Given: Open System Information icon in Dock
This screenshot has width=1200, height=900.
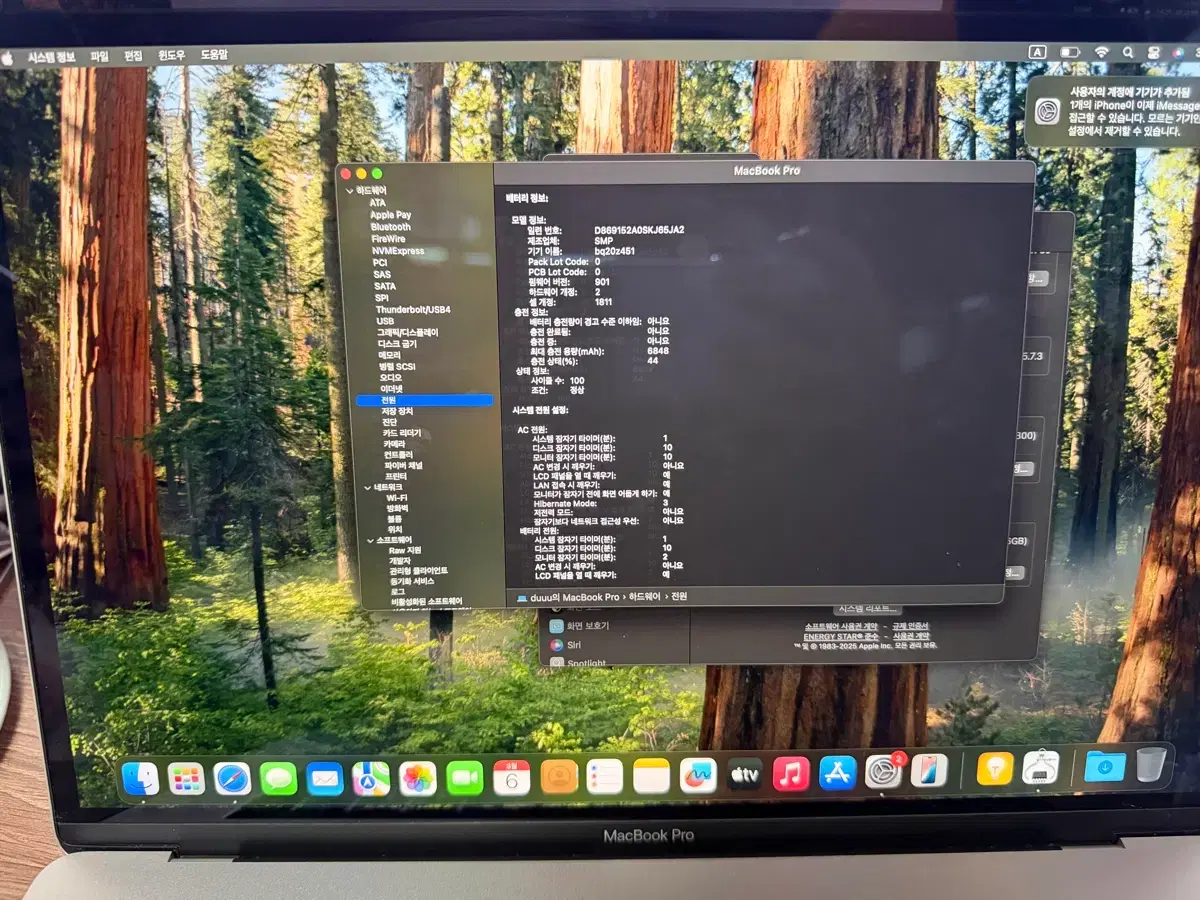Looking at the screenshot, I should (x=1041, y=767).
